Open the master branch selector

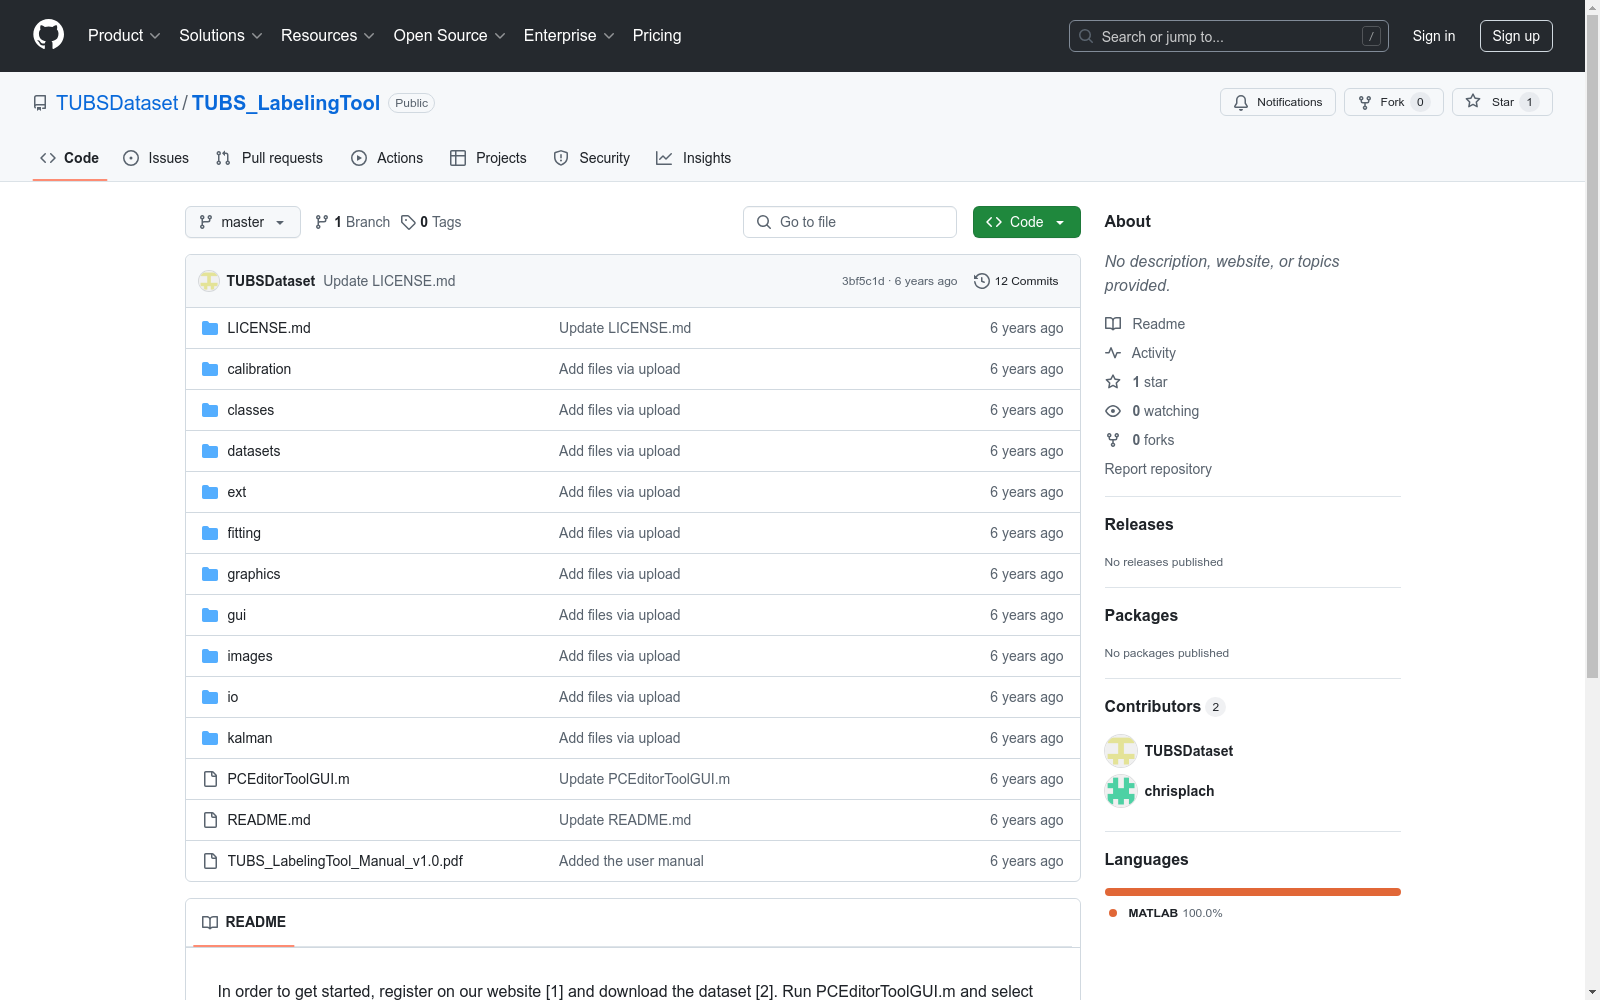coord(243,222)
